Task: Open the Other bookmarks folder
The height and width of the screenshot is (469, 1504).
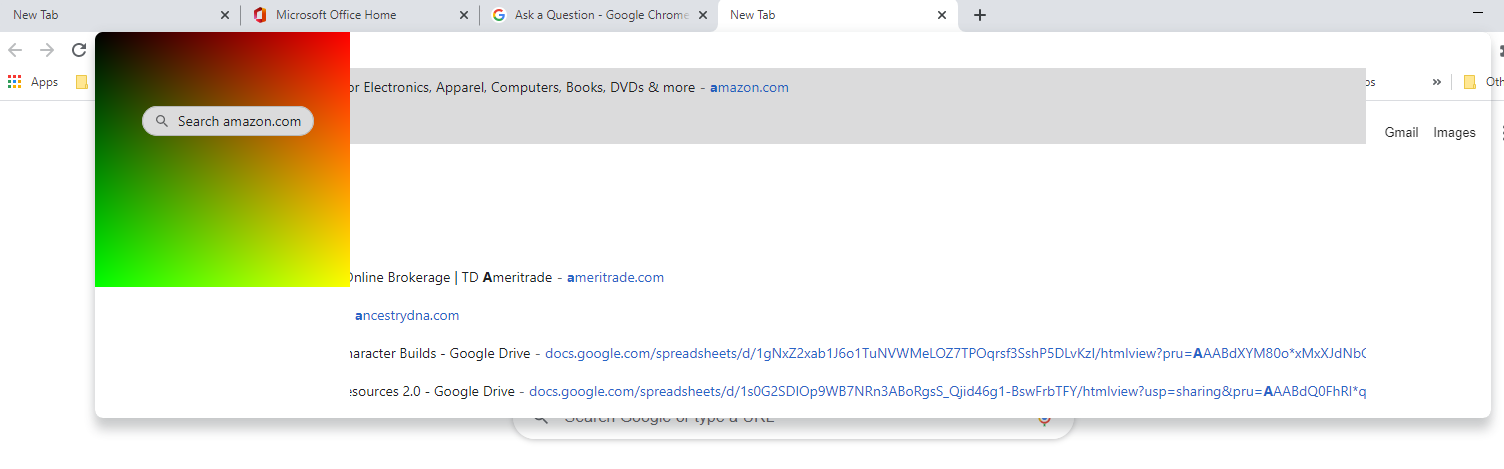Action: tap(1484, 82)
